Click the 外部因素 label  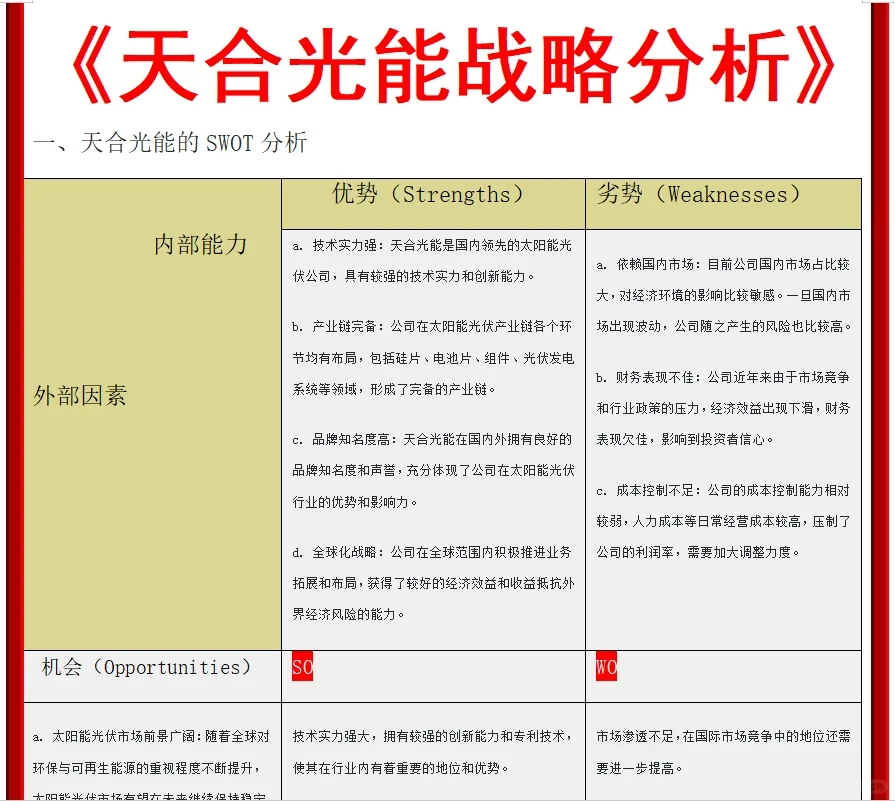pos(80,395)
